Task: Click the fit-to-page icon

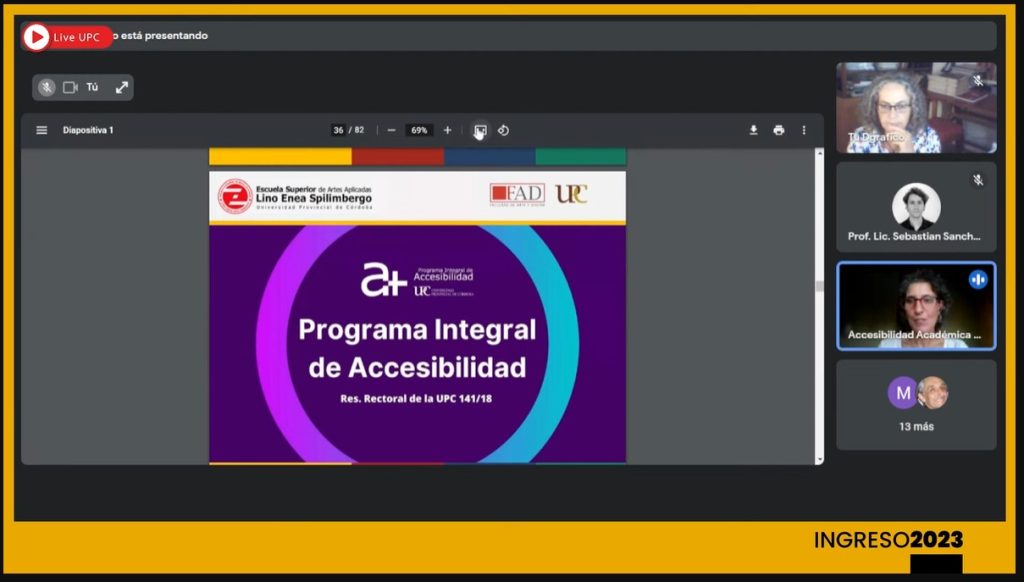Action: 479,129
